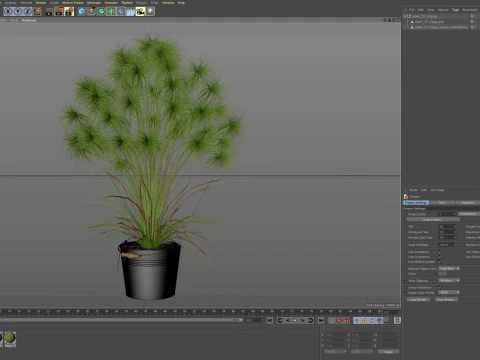
Task: Click the Light bulb icon in toolbar
Action: point(150,12)
